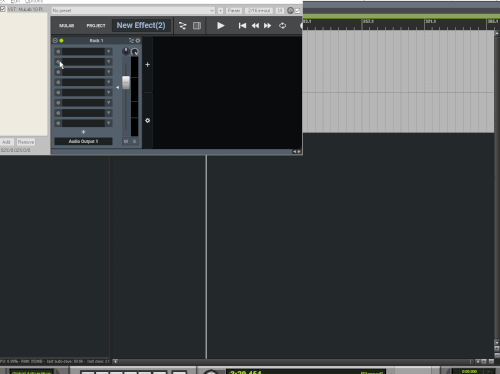
Task: Click the wet/dry mix knob in FX header
Action: coord(290,11)
